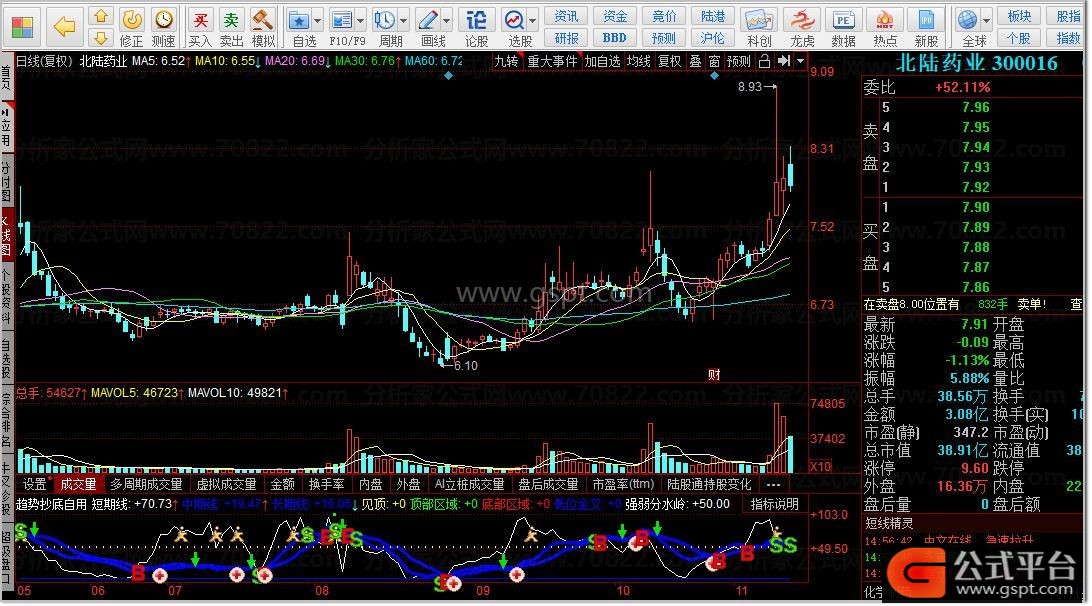Click 加自选 to add to watchlist
Screen dimensions: 1092x606
(602, 61)
